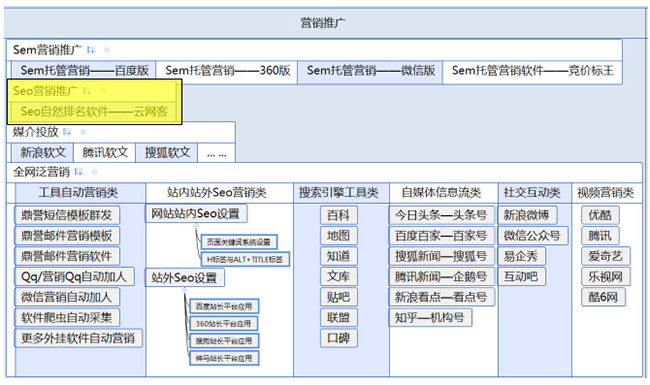Select the Sem托管营销——360版 cell

pyautogui.click(x=227, y=71)
